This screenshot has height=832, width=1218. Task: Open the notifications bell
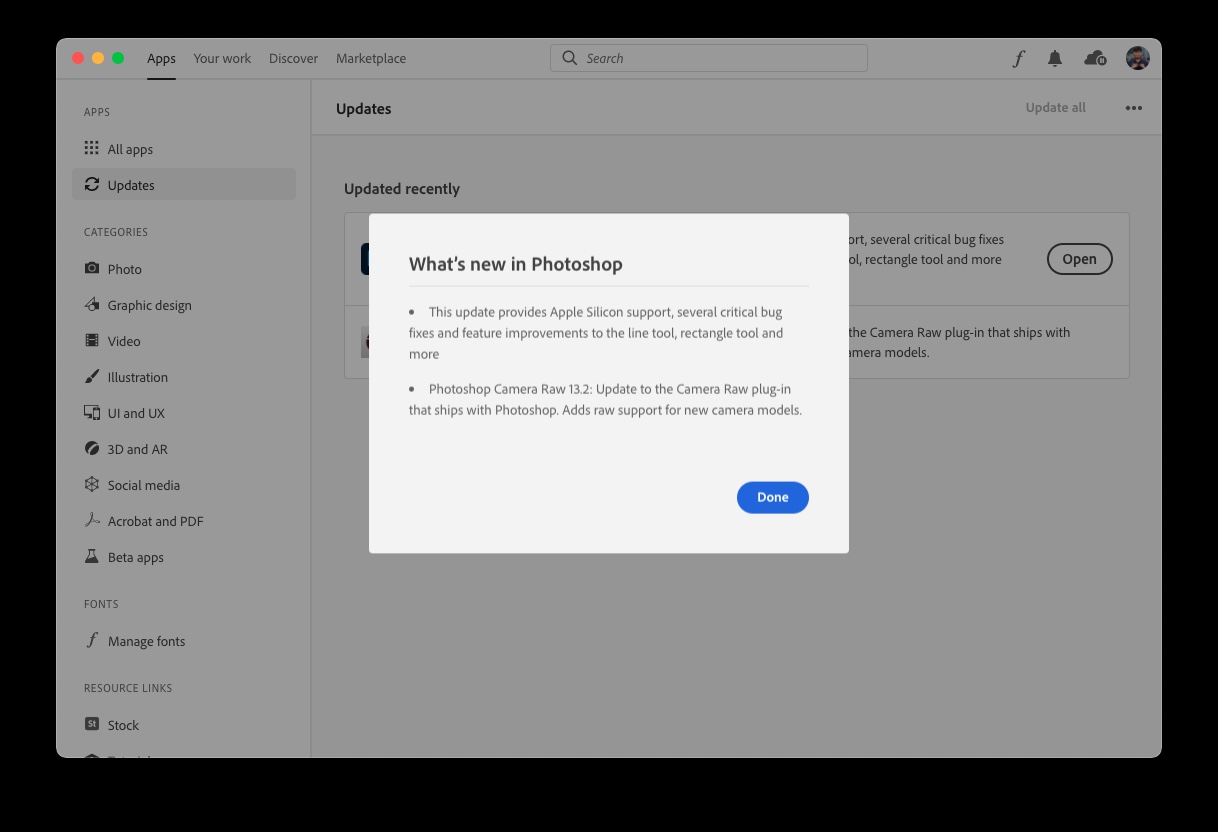click(1054, 59)
